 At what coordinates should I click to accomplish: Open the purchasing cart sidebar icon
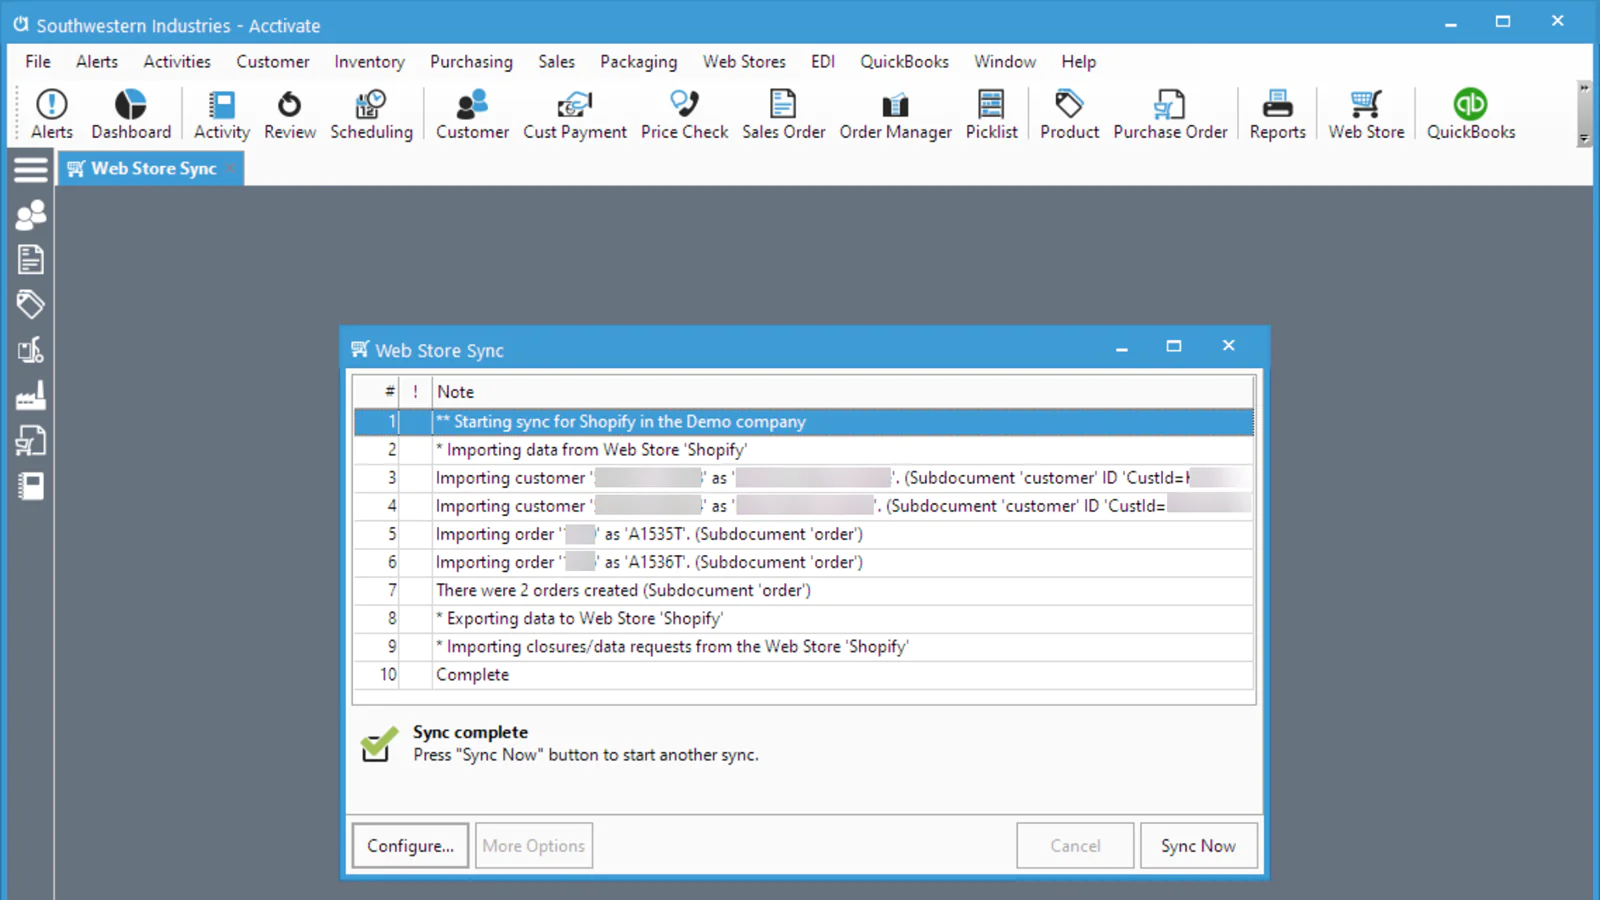(x=31, y=441)
